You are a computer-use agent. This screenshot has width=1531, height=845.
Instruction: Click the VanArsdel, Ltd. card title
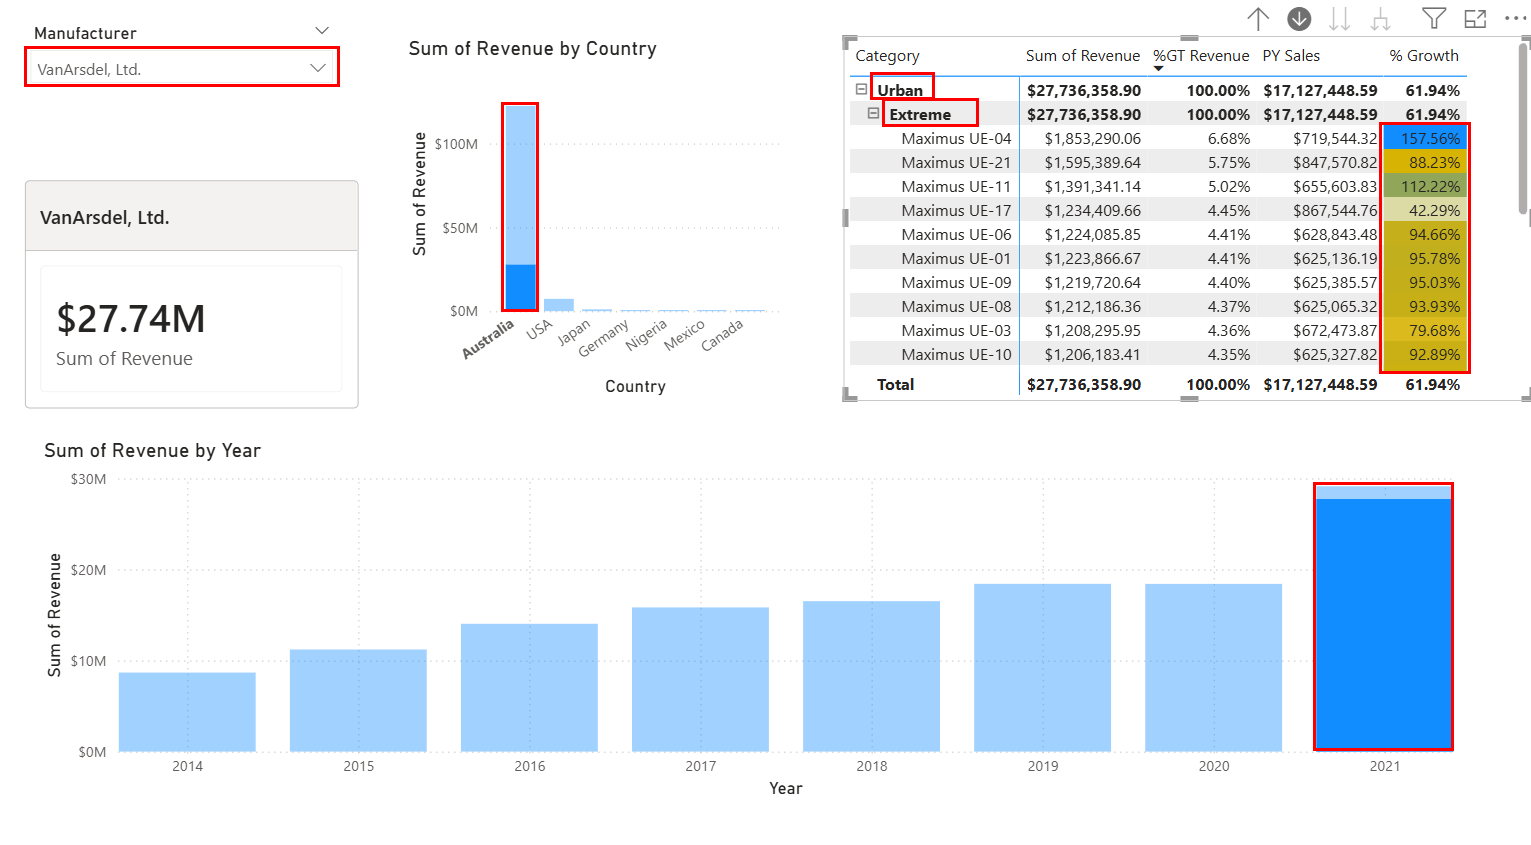pyautogui.click(x=105, y=217)
